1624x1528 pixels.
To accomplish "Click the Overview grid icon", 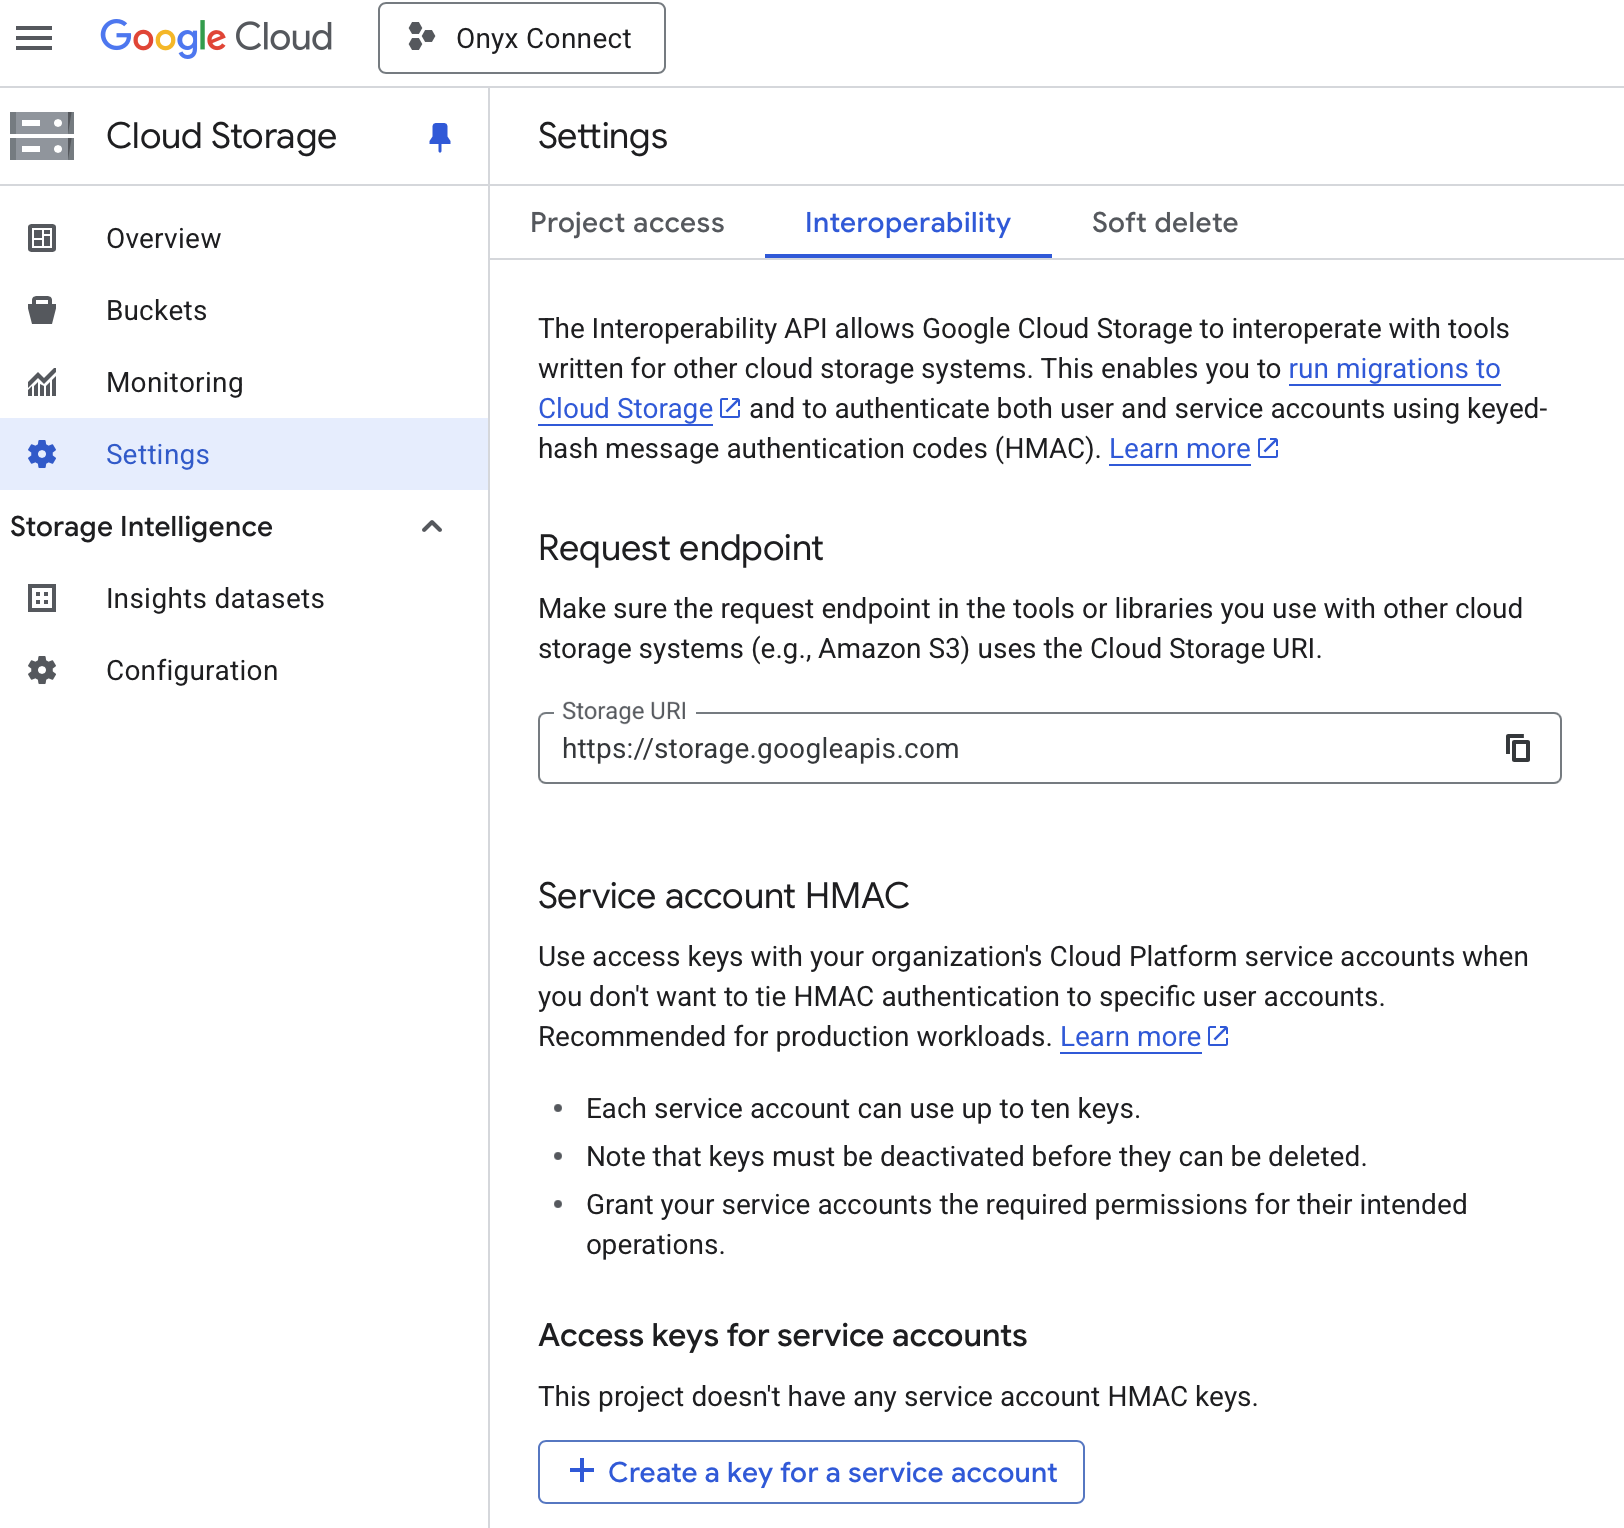I will tap(41, 238).
